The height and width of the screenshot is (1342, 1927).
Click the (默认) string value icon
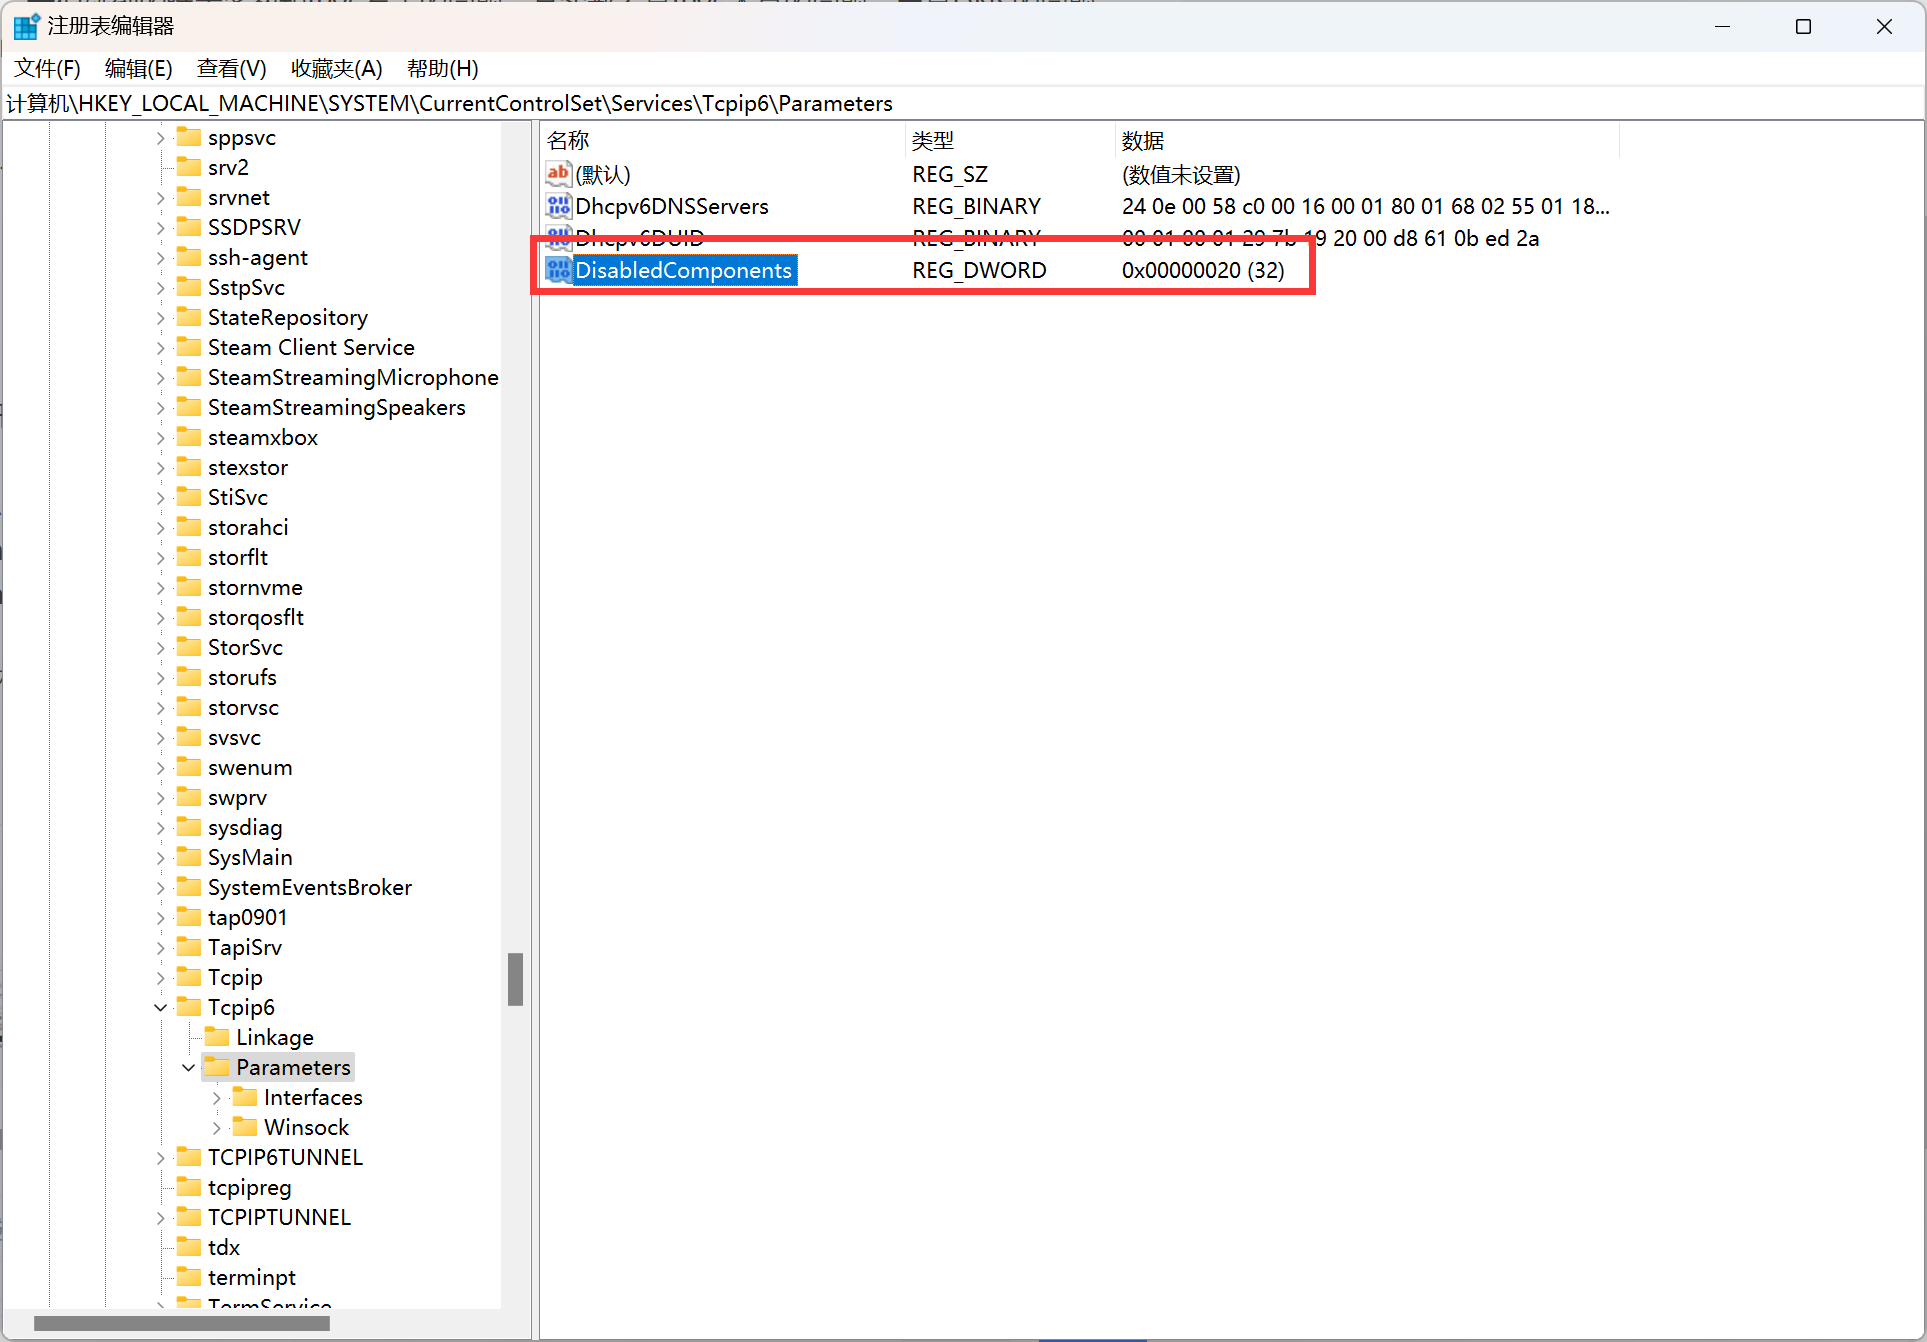point(558,174)
